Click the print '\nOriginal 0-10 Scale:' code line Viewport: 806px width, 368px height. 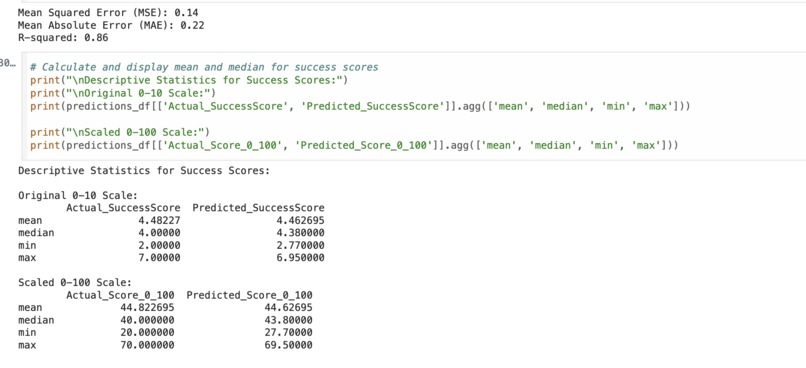[x=123, y=93]
